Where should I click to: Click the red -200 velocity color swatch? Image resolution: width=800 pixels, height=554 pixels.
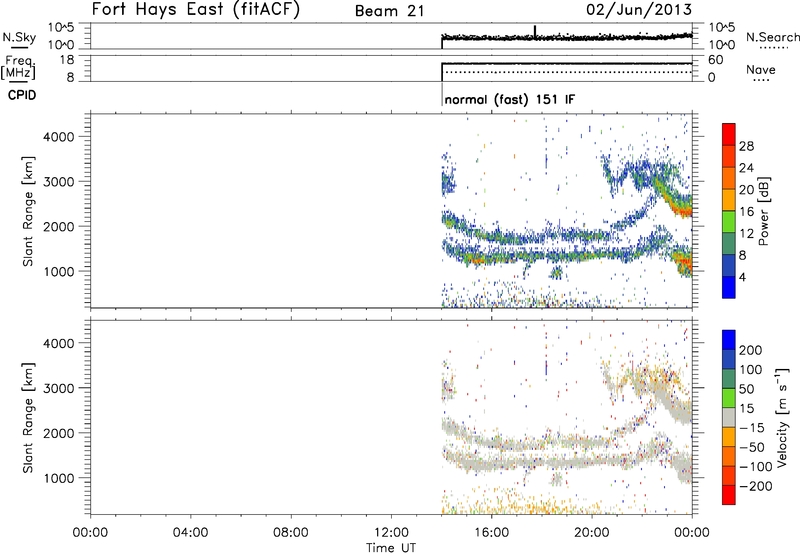729,495
